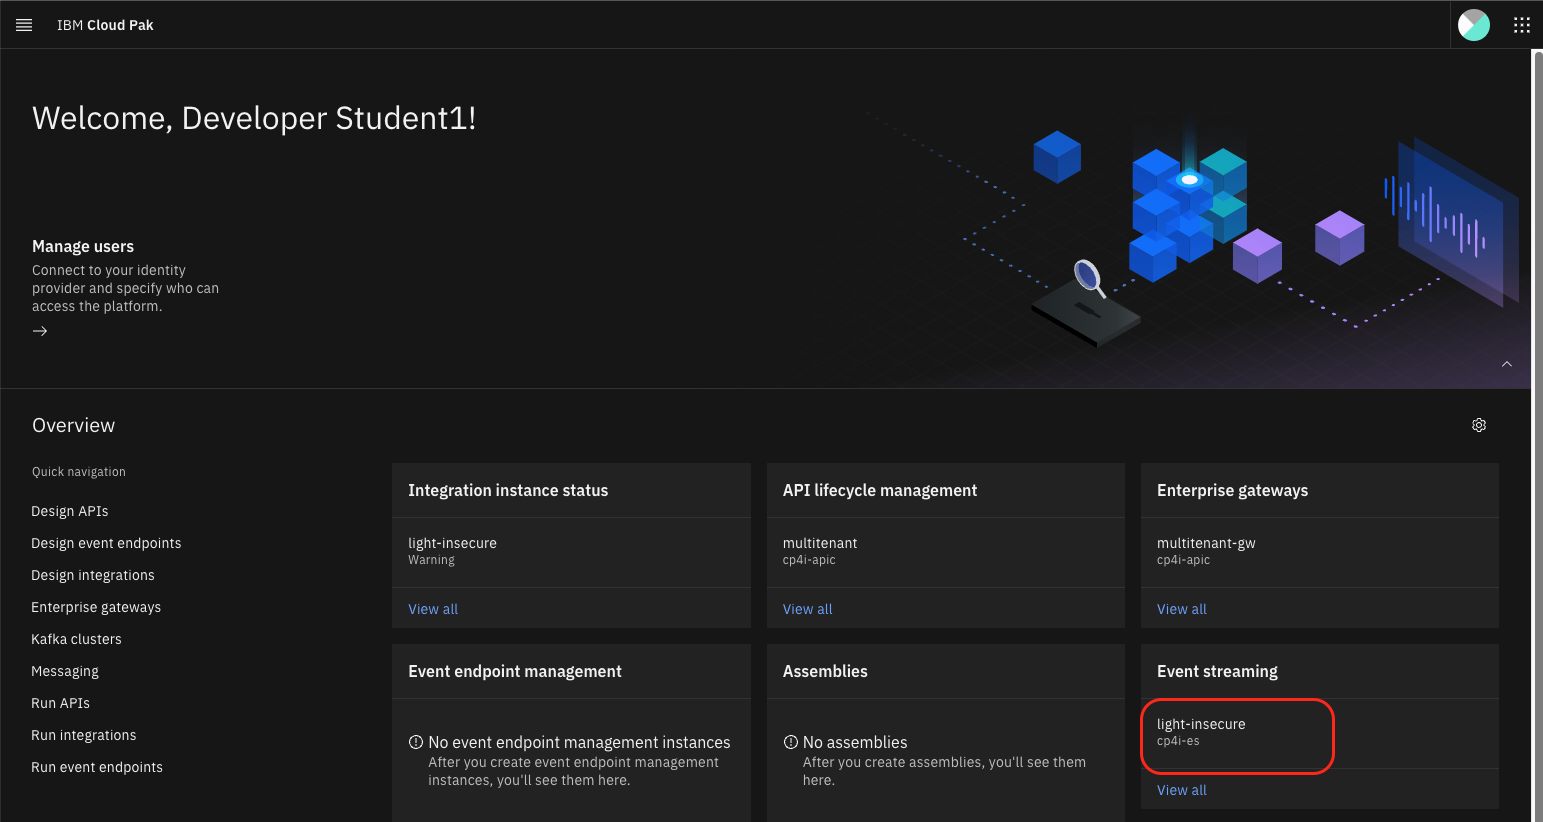Viewport: 1543px width, 822px height.
Task: Click the No assemblies info icon
Action: [x=790, y=742]
